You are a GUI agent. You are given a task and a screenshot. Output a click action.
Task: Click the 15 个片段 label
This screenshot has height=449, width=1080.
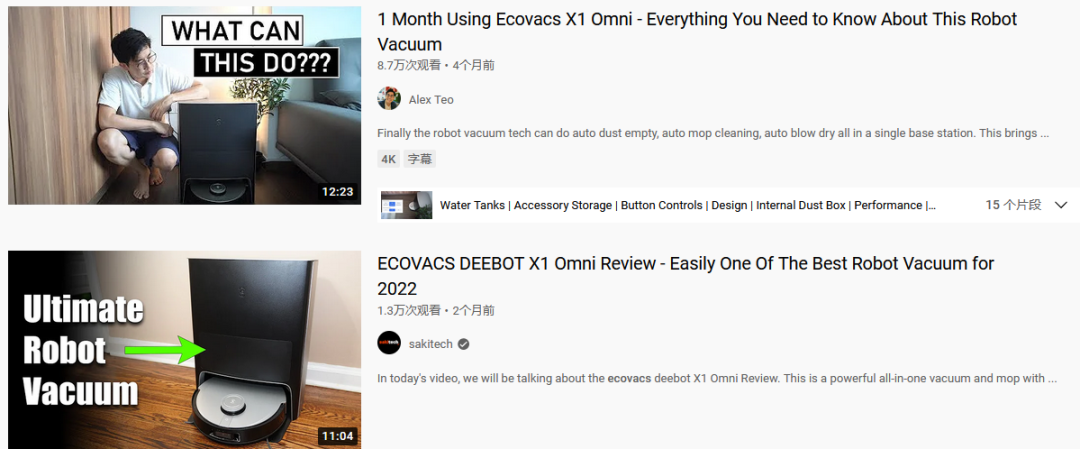(x=1013, y=205)
